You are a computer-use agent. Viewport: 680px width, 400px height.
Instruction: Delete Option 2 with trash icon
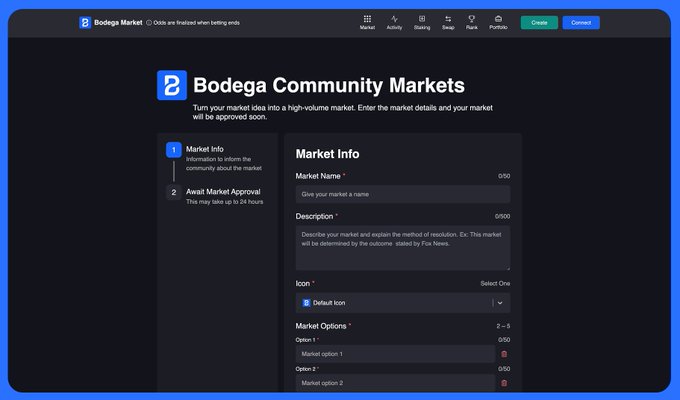[x=504, y=383]
